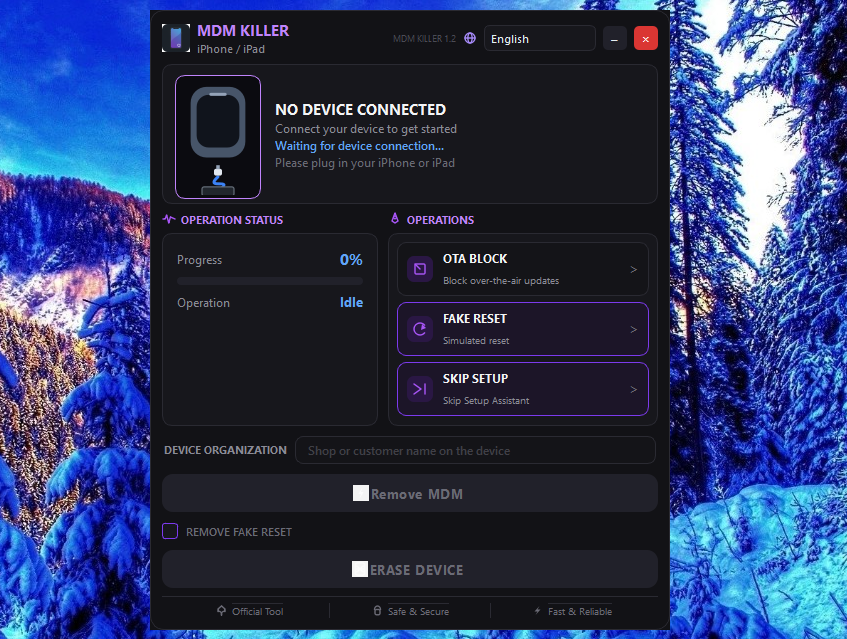Click the Safe & Secure footer text

[419, 611]
